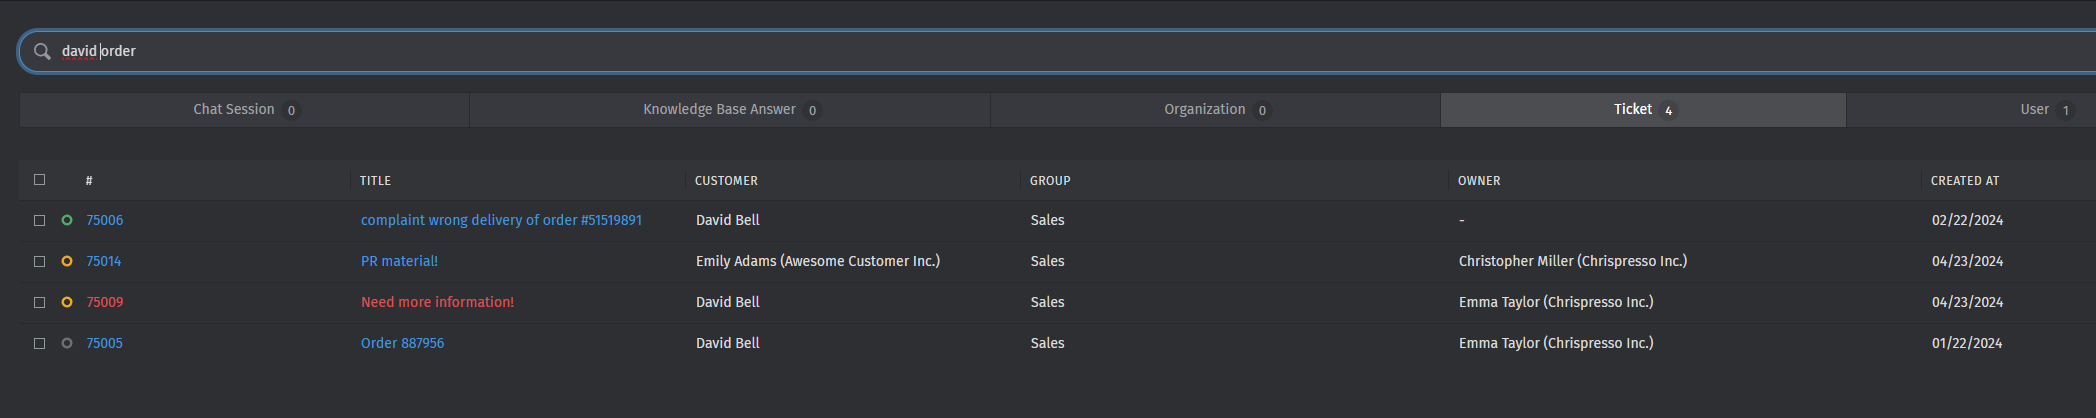The width and height of the screenshot is (2096, 418).
Task: Click orange status icon of ticket 75014
Action: click(67, 261)
